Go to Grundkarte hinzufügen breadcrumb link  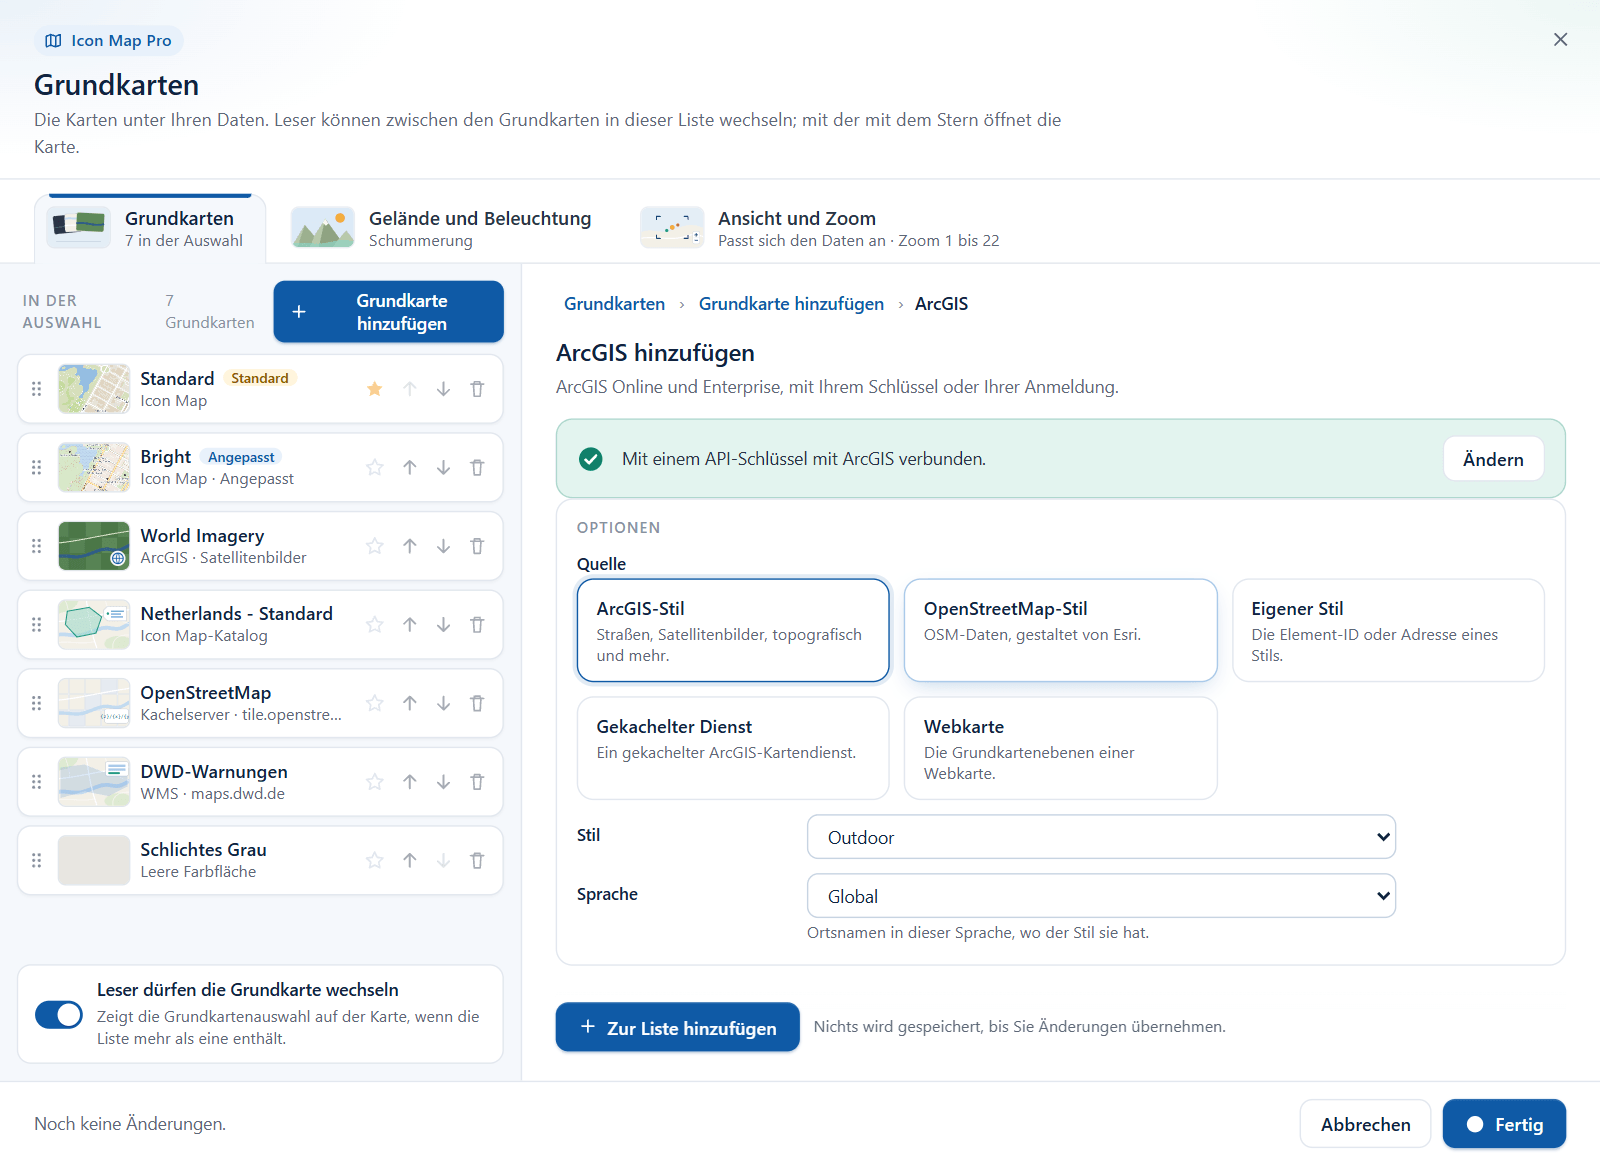coord(791,304)
